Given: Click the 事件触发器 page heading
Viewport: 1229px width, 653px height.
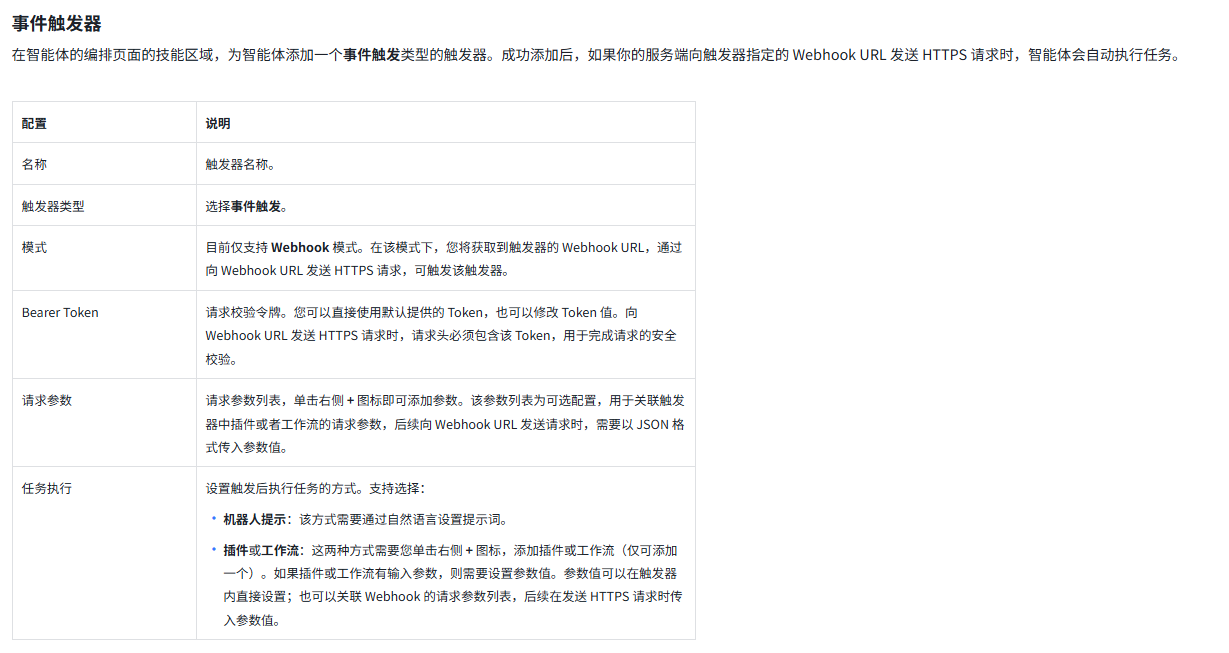Looking at the screenshot, I should pyautogui.click(x=57, y=23).
